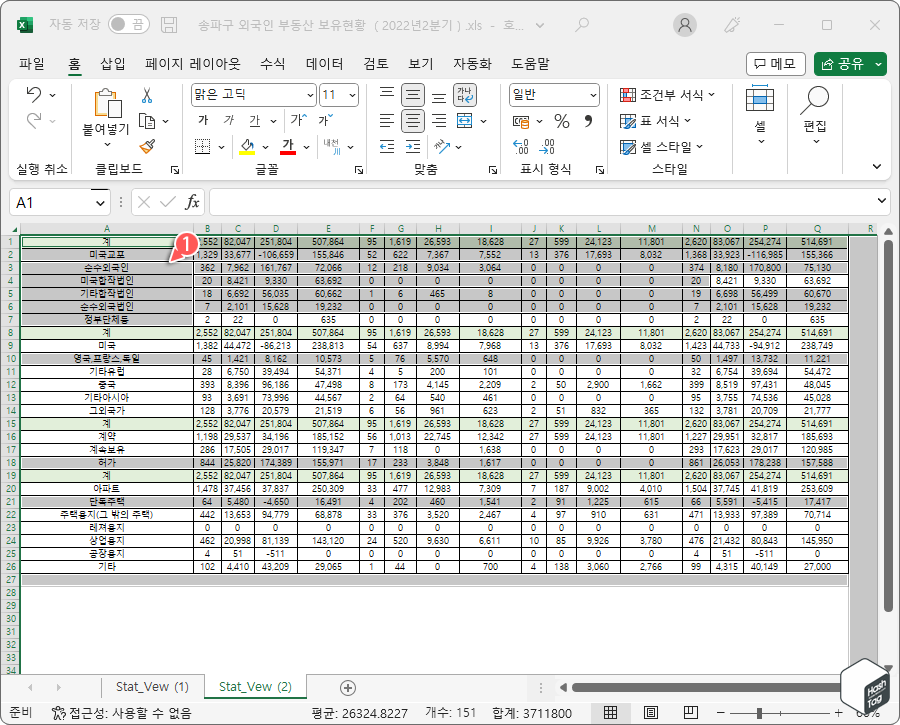Click the fill color bucket icon
The height and width of the screenshot is (725, 900).
point(247,147)
